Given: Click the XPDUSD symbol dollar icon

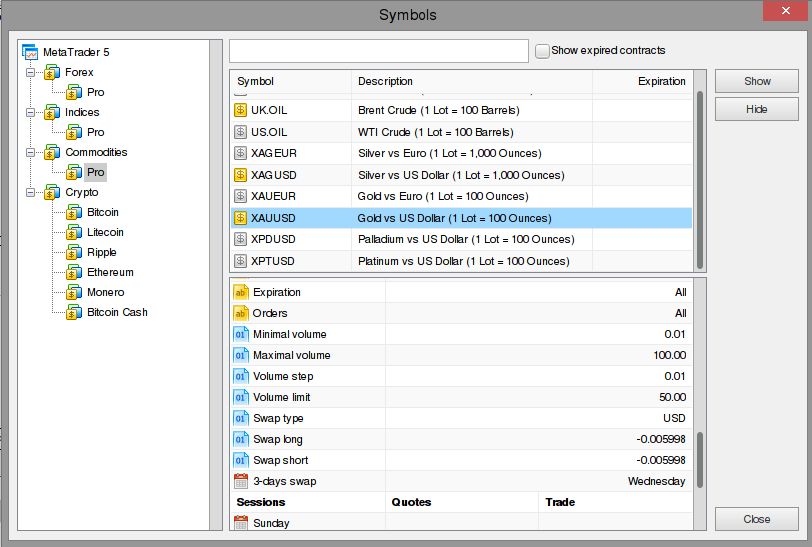Looking at the screenshot, I should click(x=240, y=239).
